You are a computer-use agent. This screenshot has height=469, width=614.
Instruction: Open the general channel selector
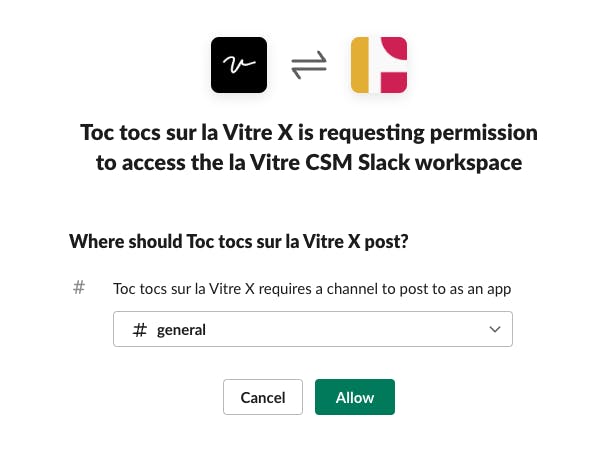(x=313, y=329)
